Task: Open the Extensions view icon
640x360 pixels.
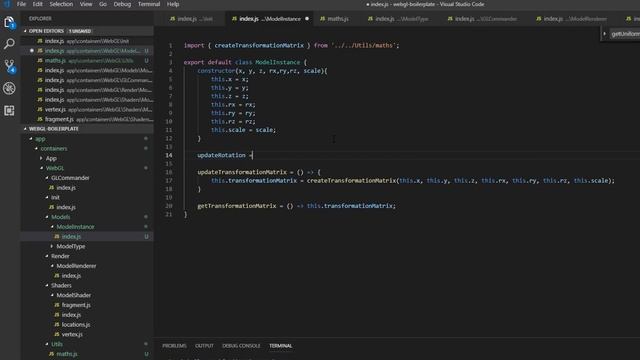Action: tap(9, 110)
